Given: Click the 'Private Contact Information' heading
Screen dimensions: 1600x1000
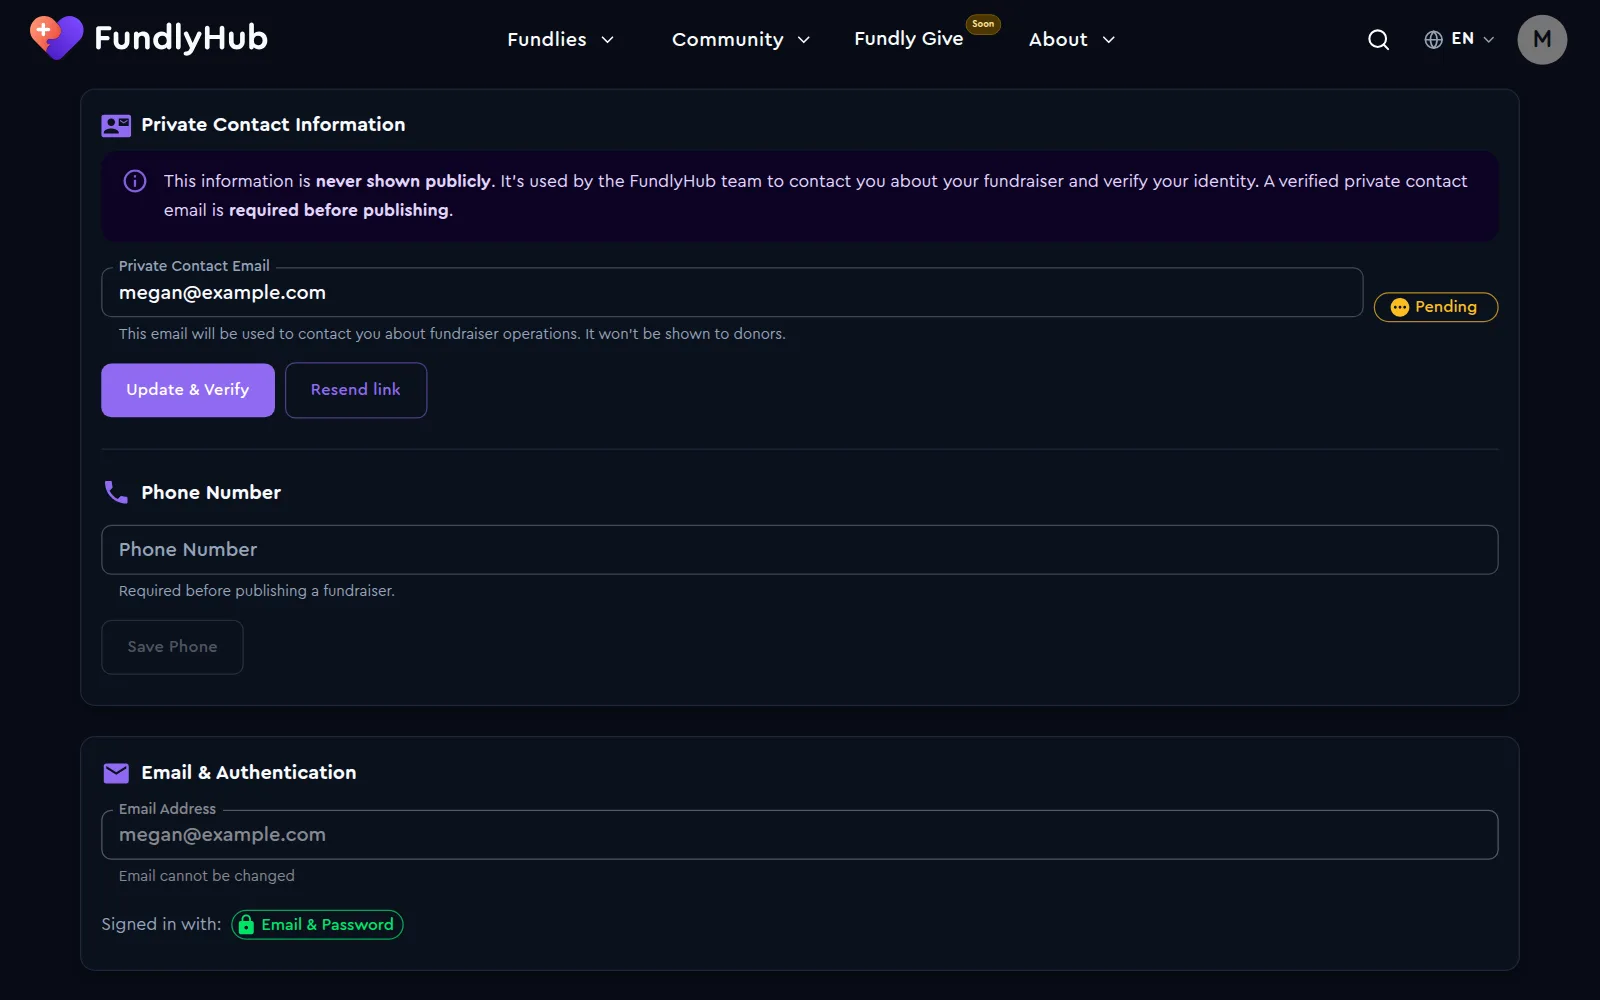Looking at the screenshot, I should 273,125.
